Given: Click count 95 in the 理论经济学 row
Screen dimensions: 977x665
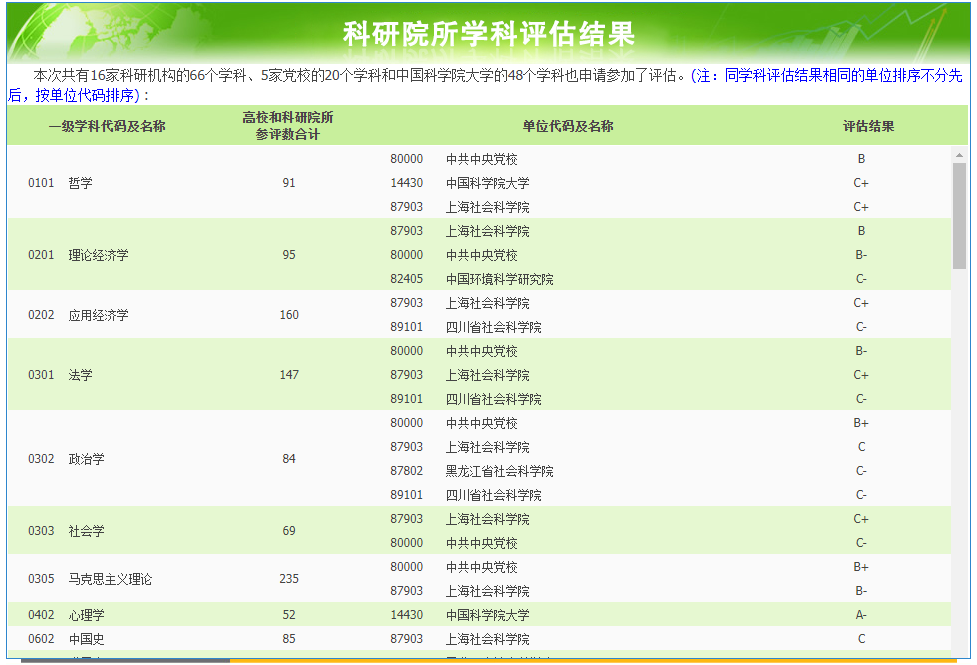Looking at the screenshot, I should [288, 255].
